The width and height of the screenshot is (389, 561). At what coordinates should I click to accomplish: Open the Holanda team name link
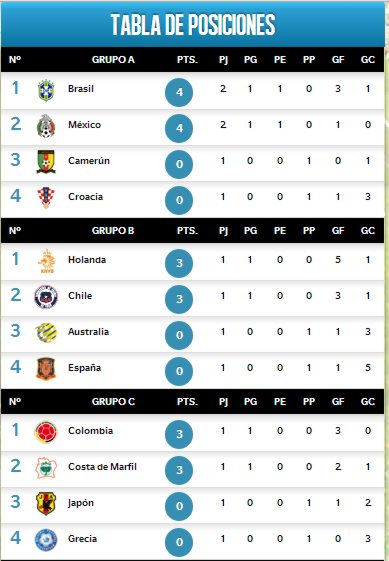click(x=87, y=260)
